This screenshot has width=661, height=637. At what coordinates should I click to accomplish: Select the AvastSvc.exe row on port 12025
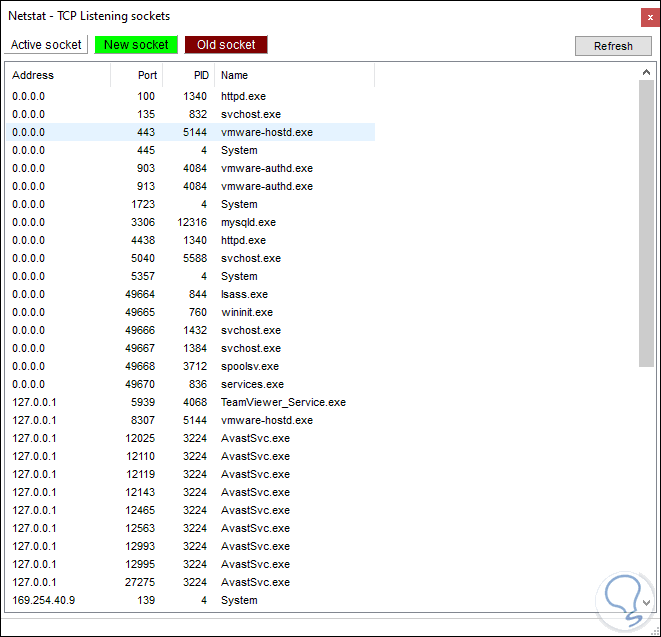[x=191, y=438]
